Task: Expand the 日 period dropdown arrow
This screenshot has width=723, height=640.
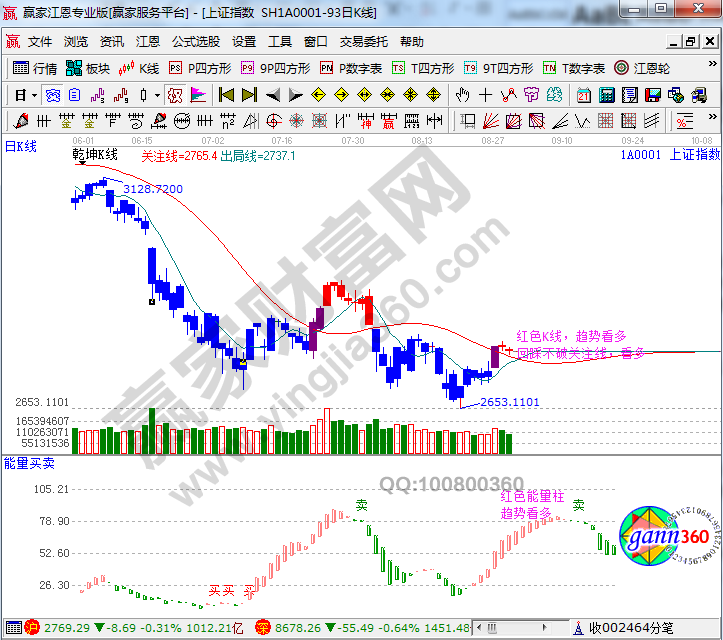Action: 33,95
